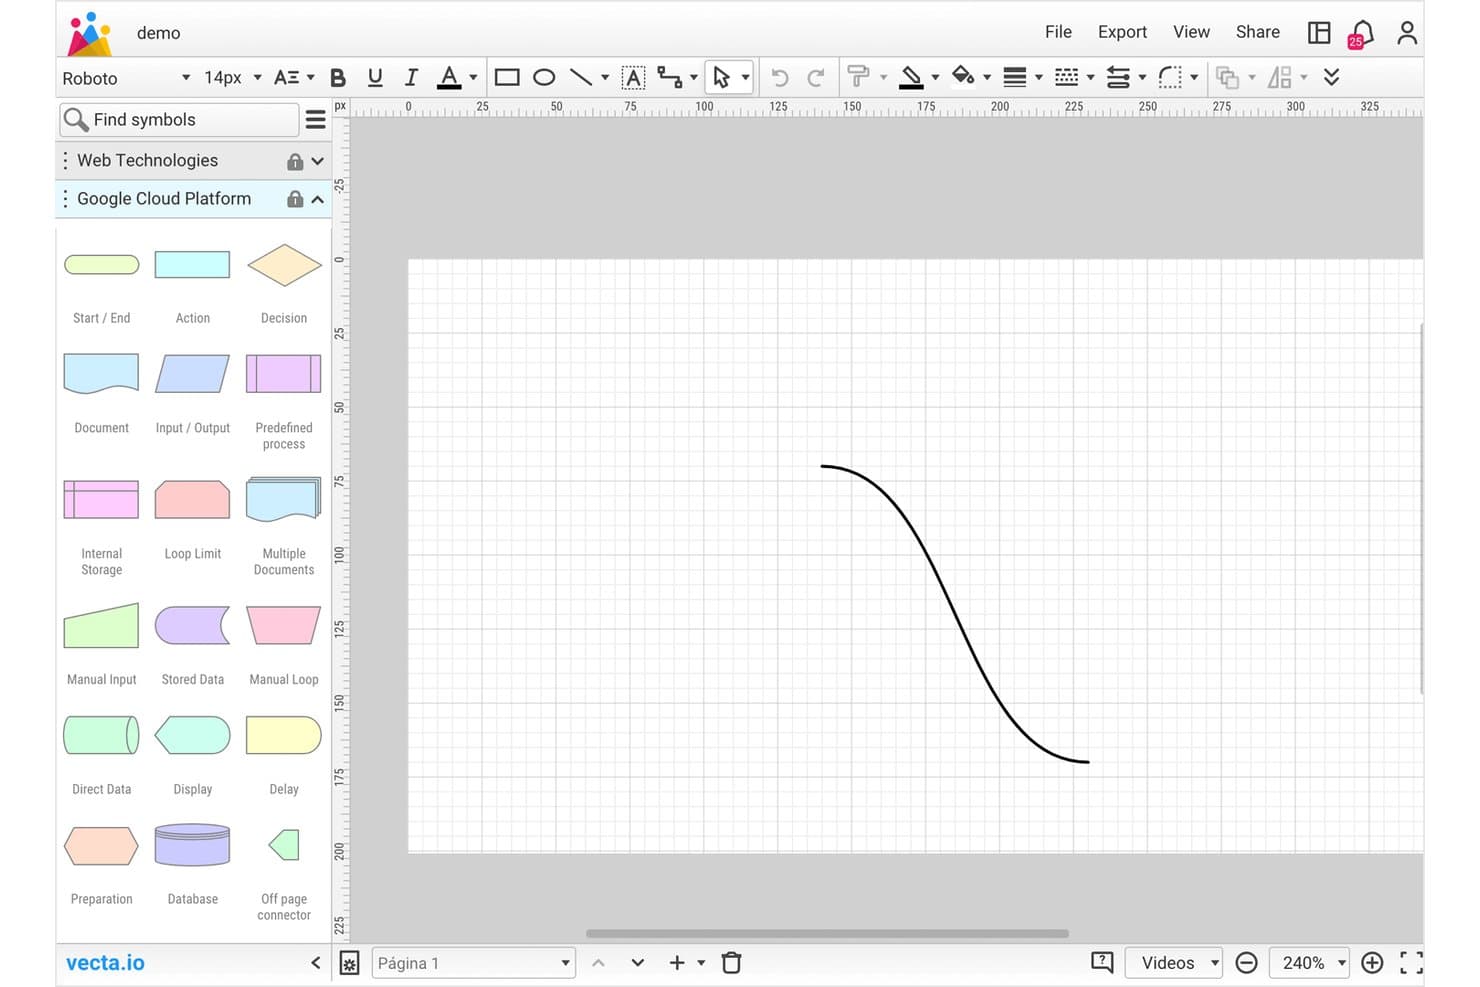Click the add page plus button
1480x987 pixels.
(x=677, y=963)
